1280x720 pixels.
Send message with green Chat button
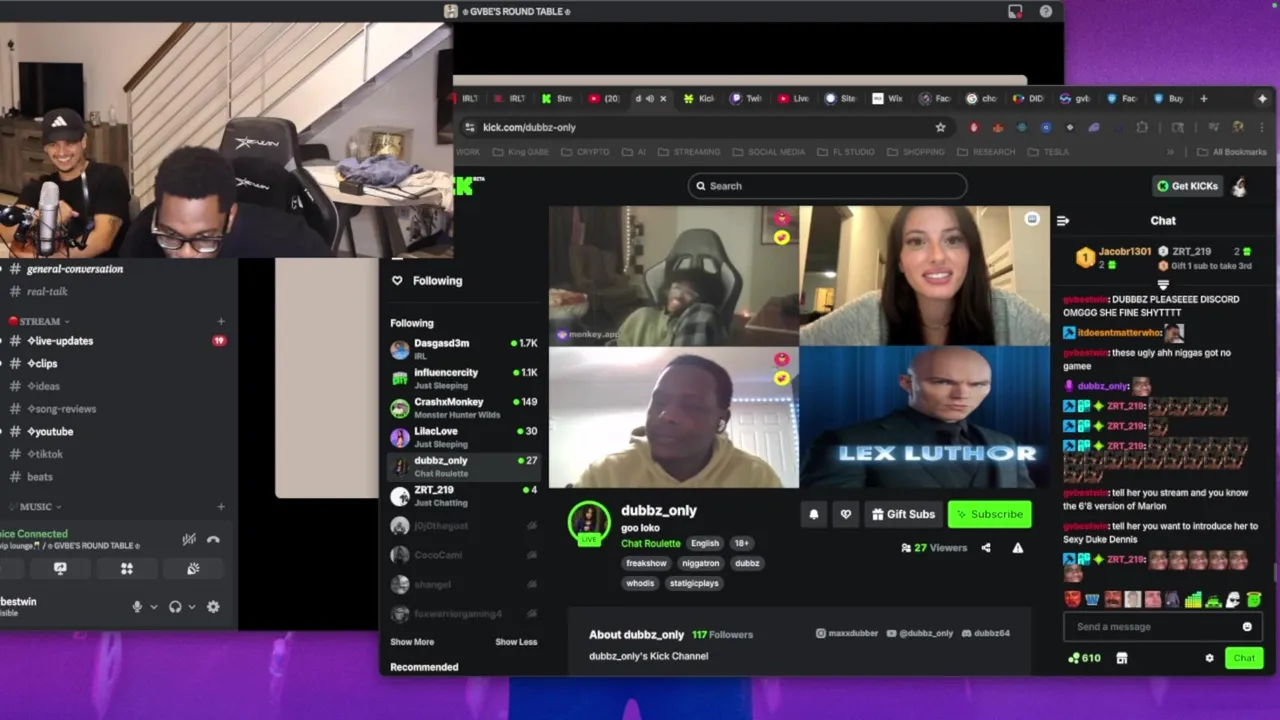click(x=1244, y=658)
